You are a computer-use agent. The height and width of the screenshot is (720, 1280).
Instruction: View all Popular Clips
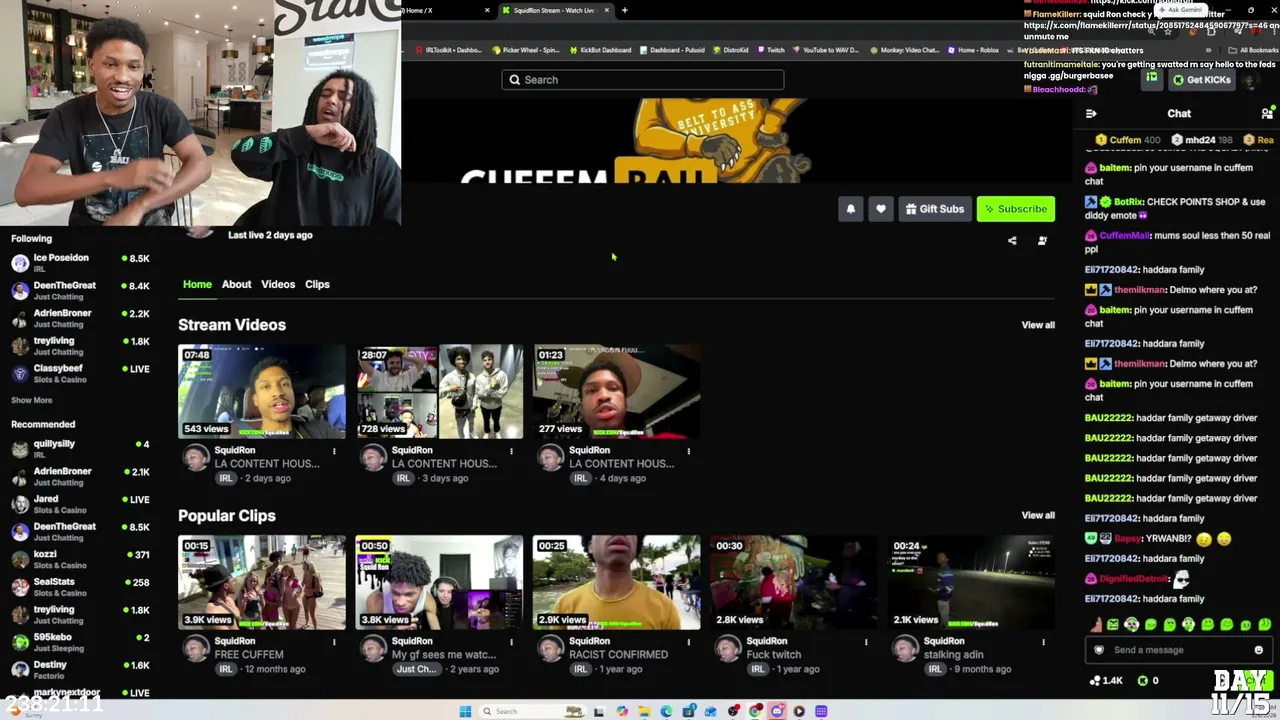point(1038,516)
